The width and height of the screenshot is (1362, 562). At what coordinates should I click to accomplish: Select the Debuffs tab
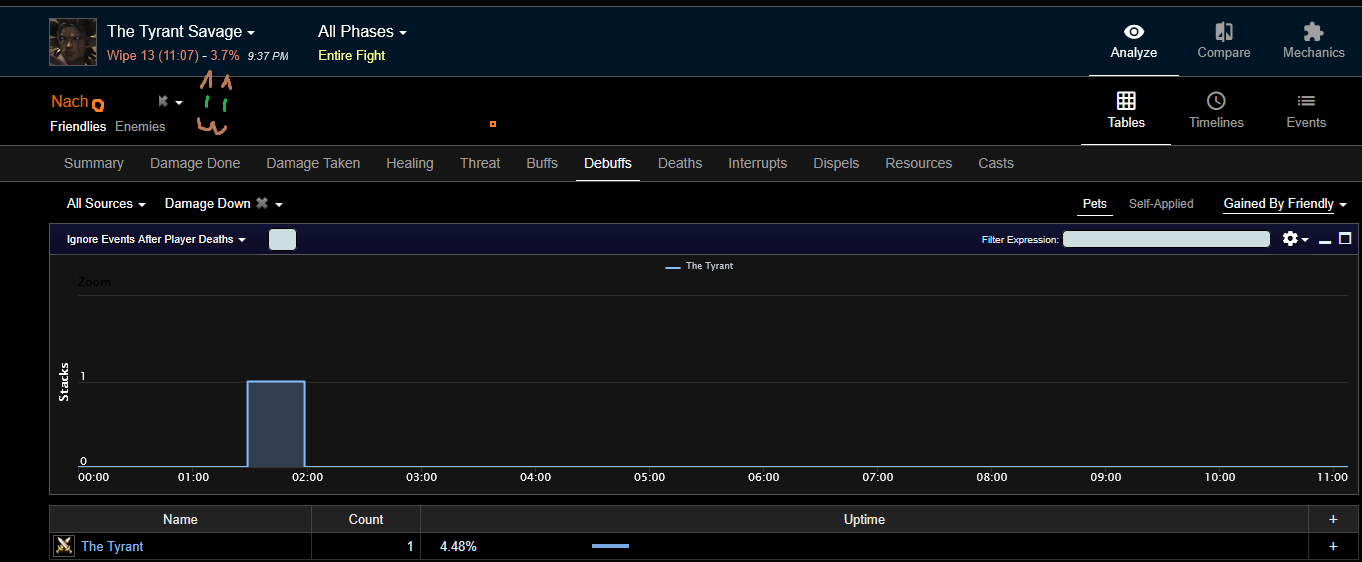pyautogui.click(x=608, y=163)
